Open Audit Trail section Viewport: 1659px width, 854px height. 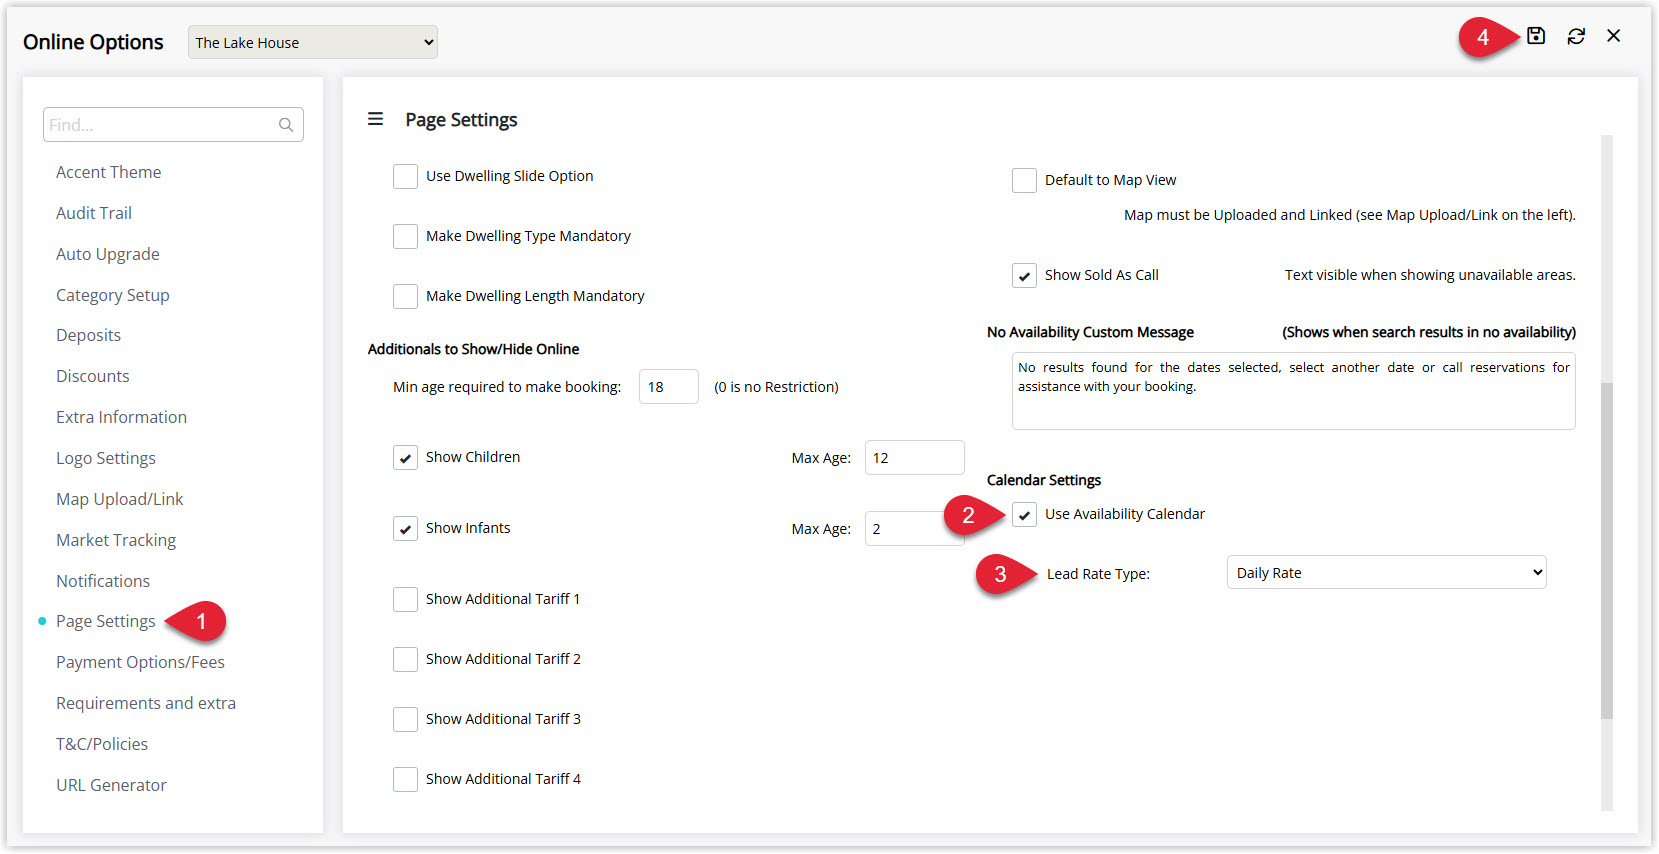tap(94, 213)
